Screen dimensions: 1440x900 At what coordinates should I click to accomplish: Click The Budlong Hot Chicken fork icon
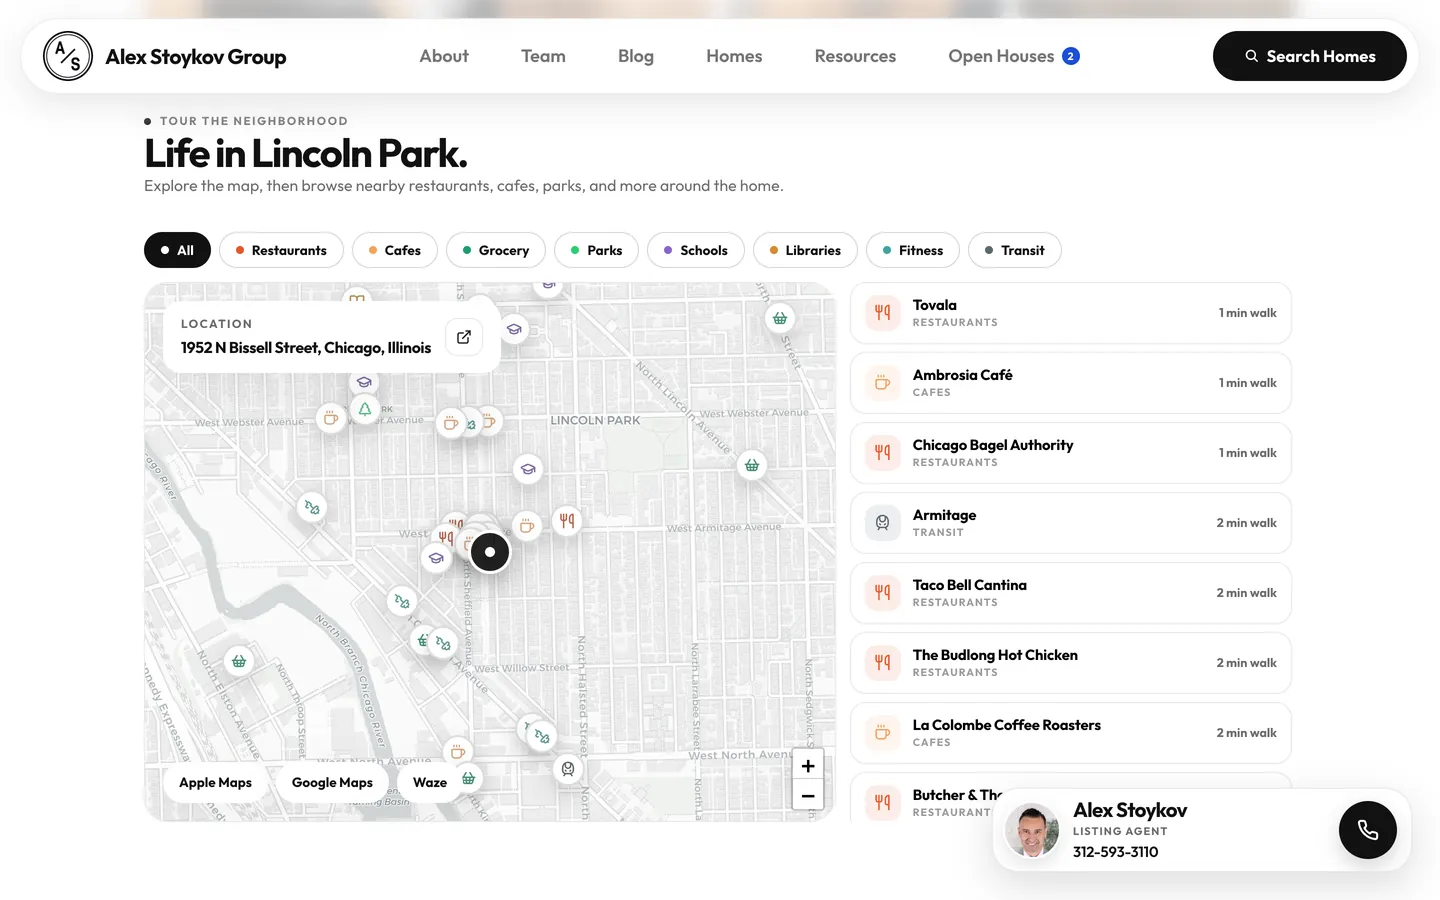pos(883,663)
